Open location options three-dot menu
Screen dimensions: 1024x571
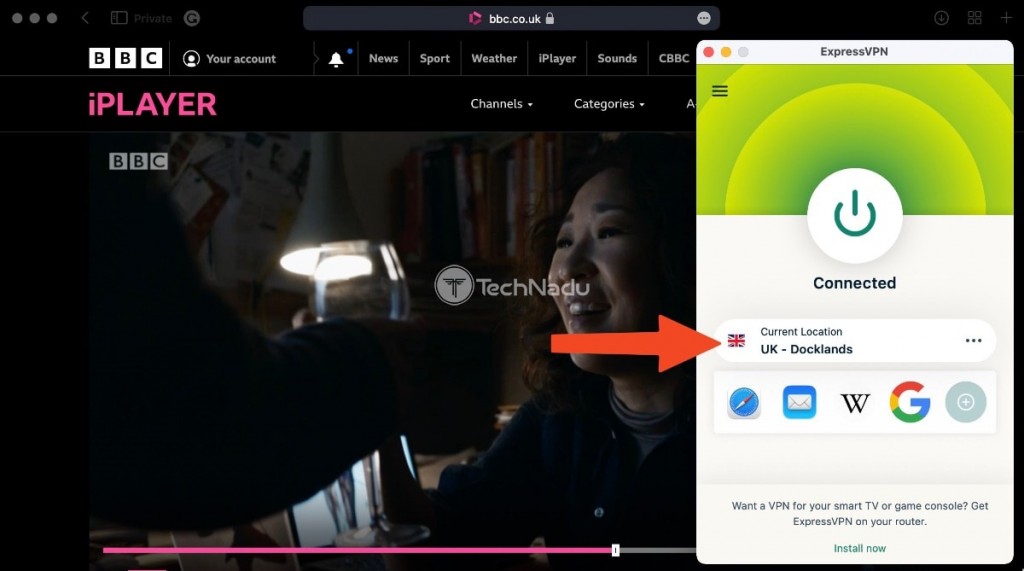[x=973, y=340]
